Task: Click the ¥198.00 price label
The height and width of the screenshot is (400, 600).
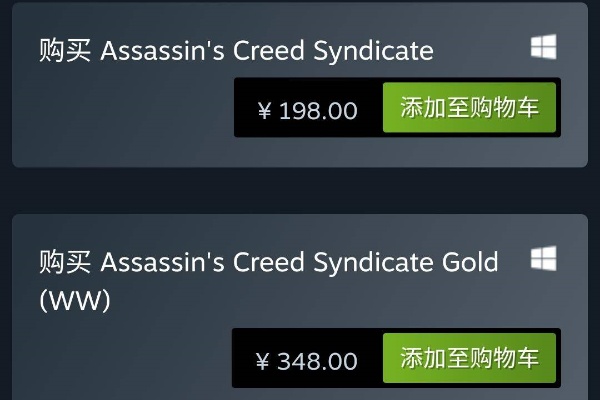Action: [x=308, y=110]
